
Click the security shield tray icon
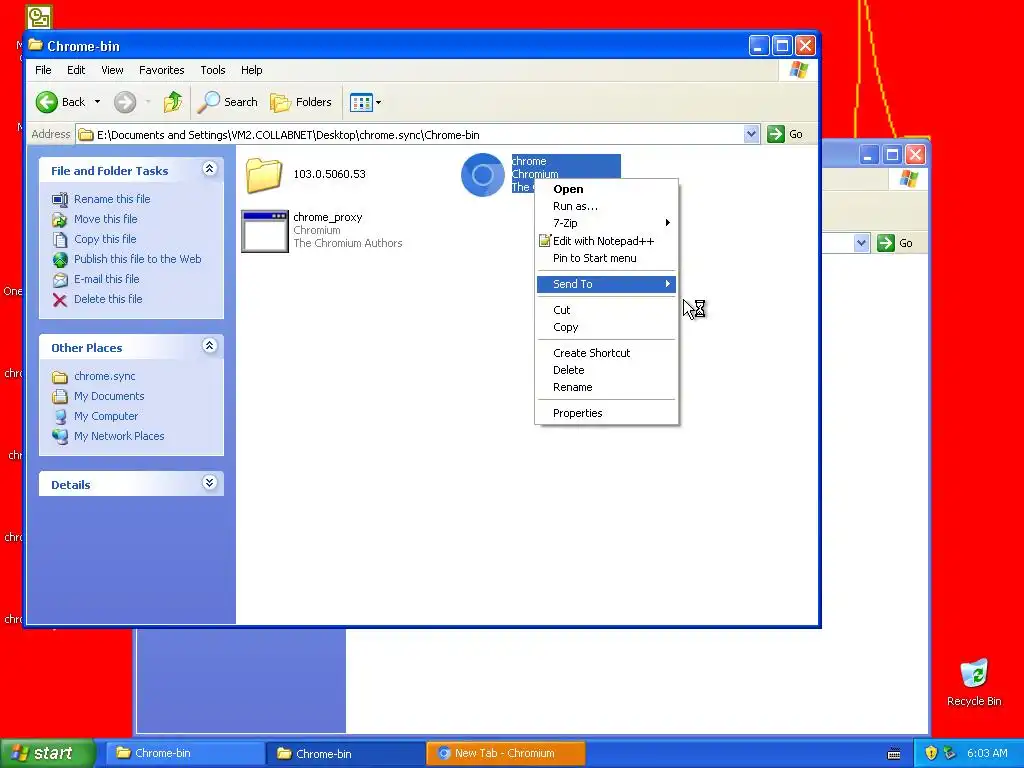tap(931, 753)
